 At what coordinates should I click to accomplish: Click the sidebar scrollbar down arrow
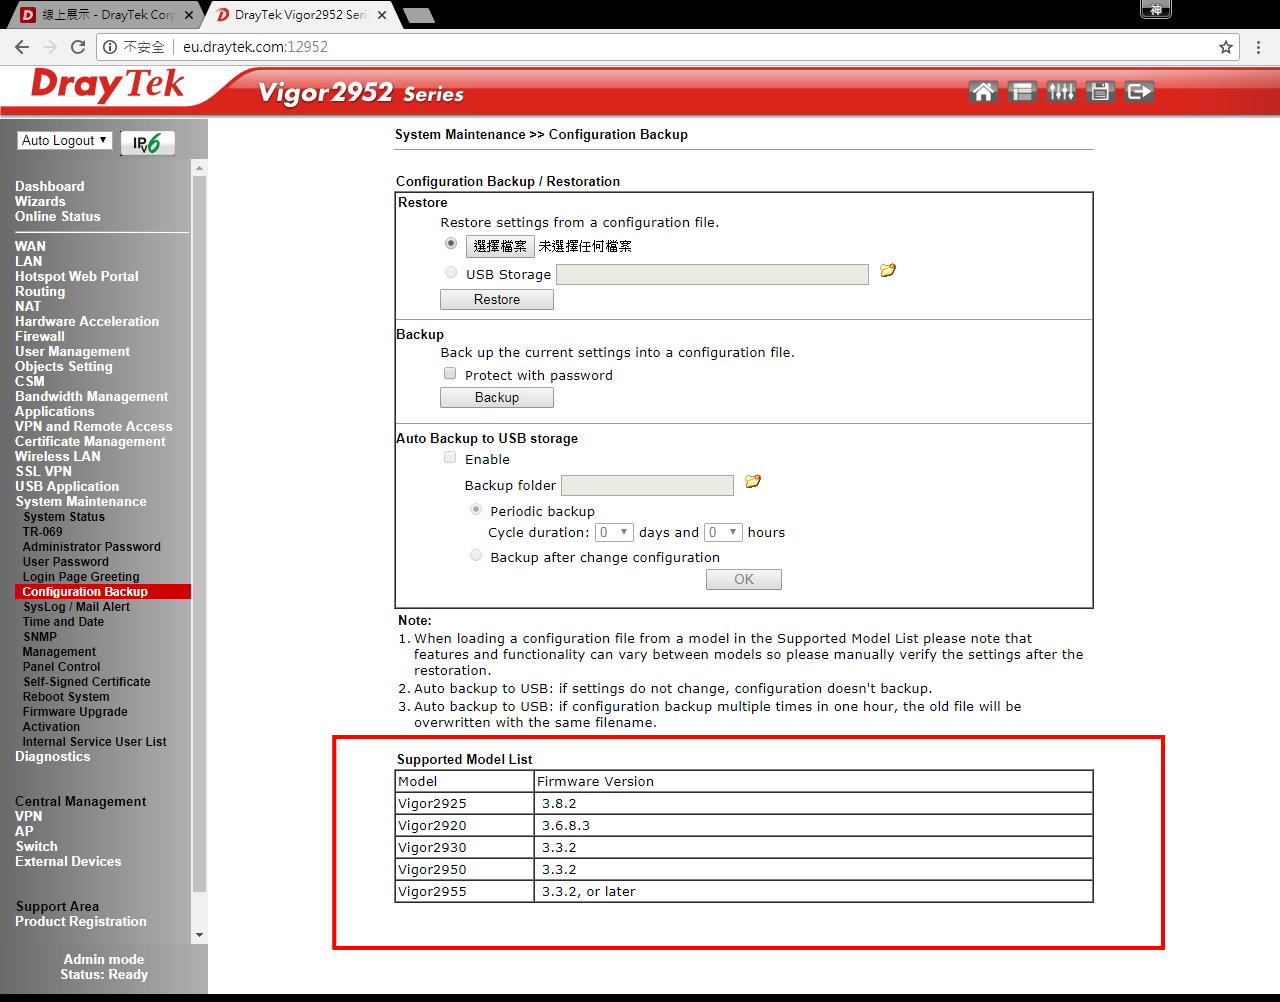click(199, 935)
